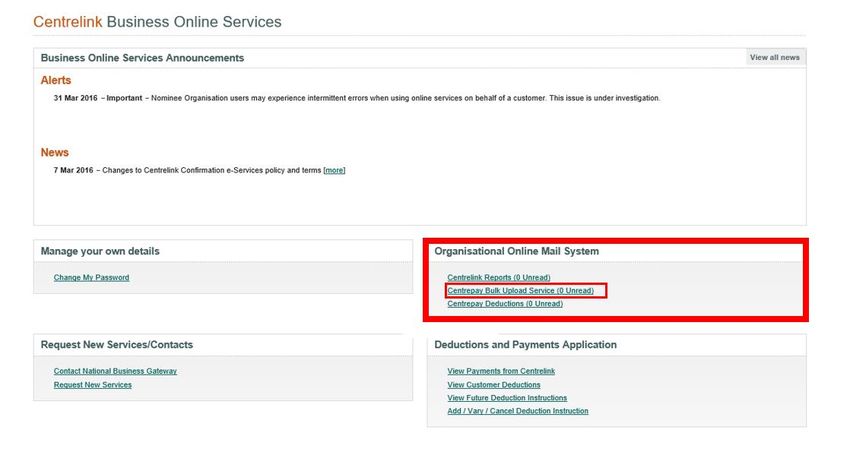Click the 31 Mar 2016 alert text

357,98
